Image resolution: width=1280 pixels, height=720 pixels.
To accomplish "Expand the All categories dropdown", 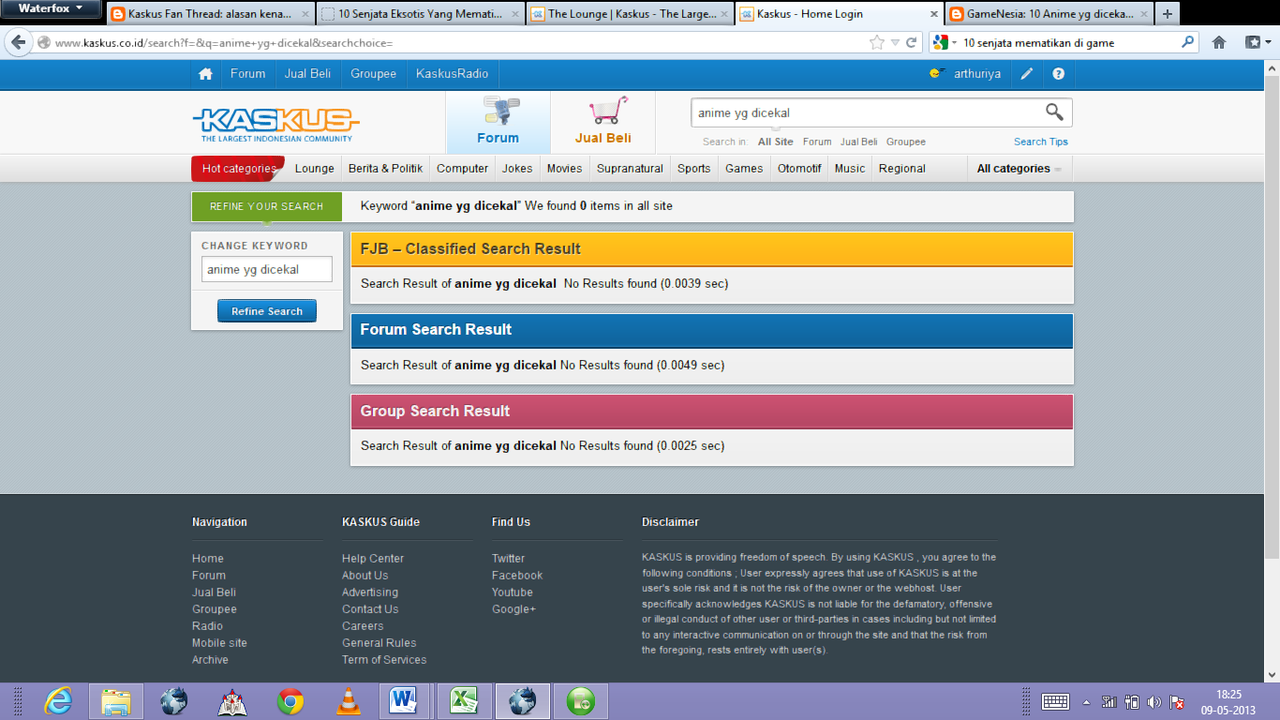I will pos(1019,168).
